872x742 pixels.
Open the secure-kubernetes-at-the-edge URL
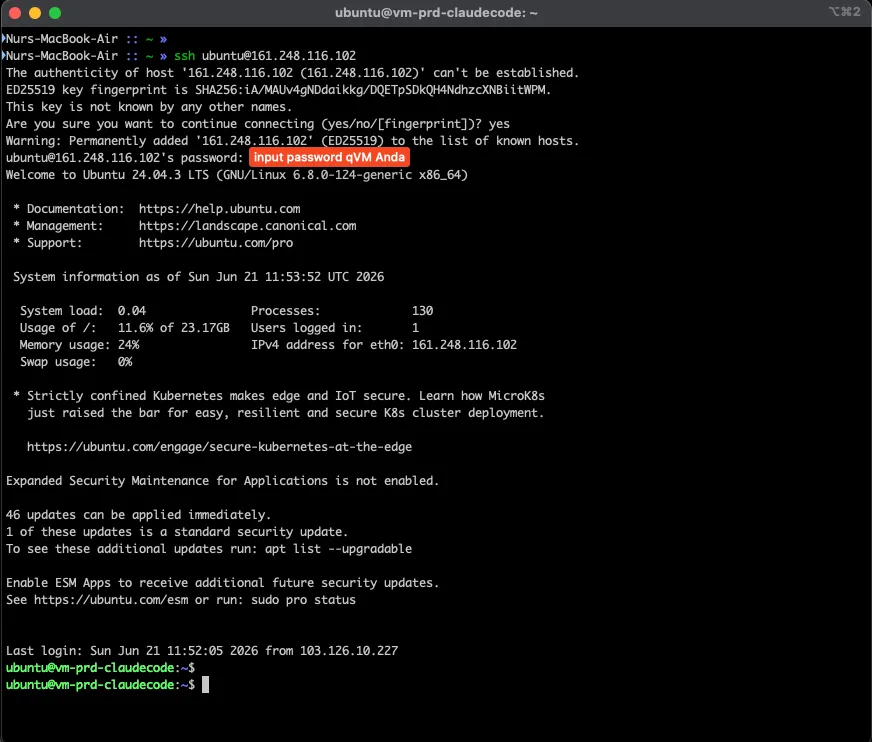[220, 447]
